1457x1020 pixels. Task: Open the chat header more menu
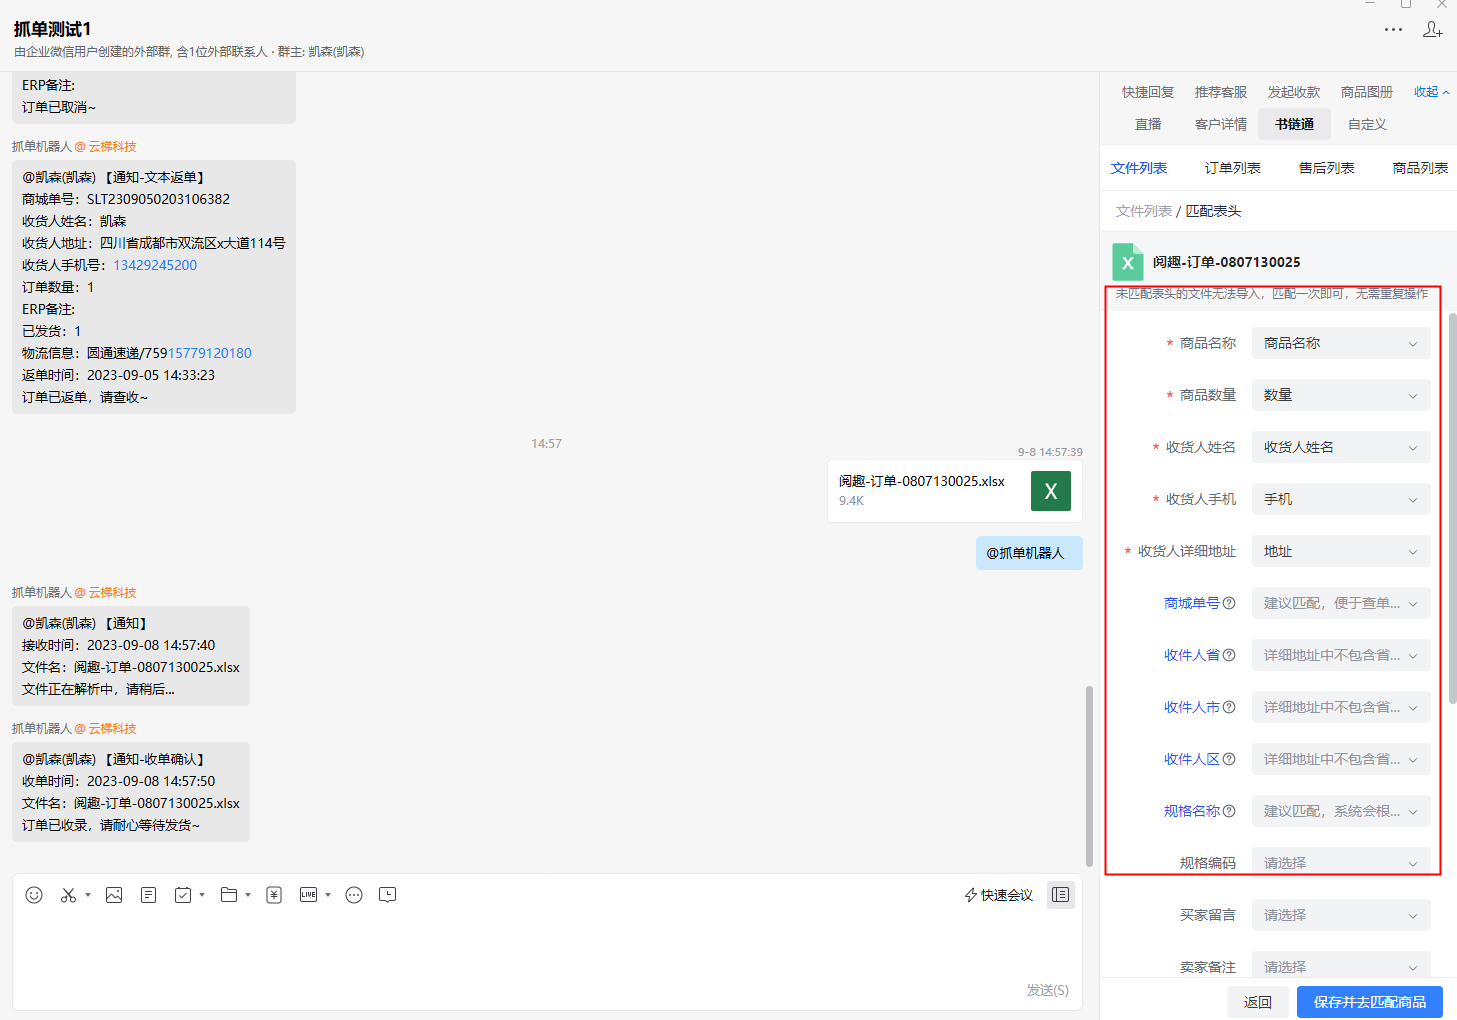click(1393, 30)
